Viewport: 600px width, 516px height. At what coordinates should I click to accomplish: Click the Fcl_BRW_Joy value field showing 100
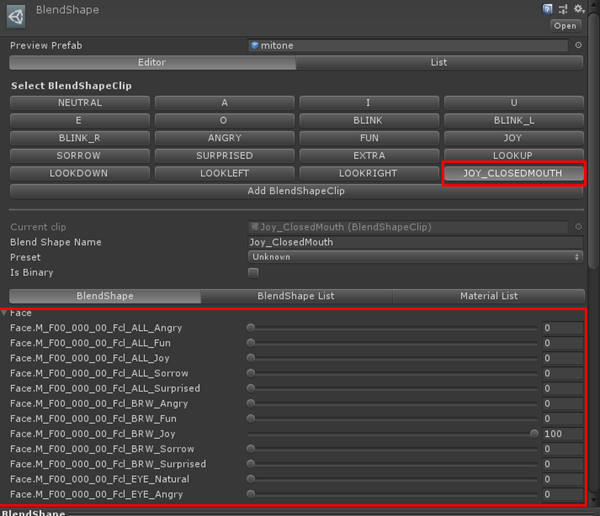[x=563, y=434]
